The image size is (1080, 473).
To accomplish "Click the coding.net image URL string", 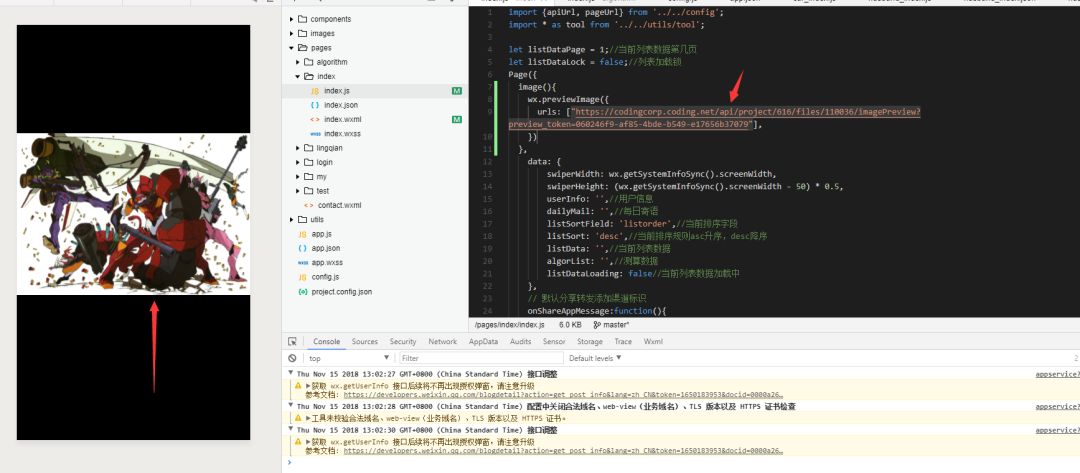I will pos(714,118).
